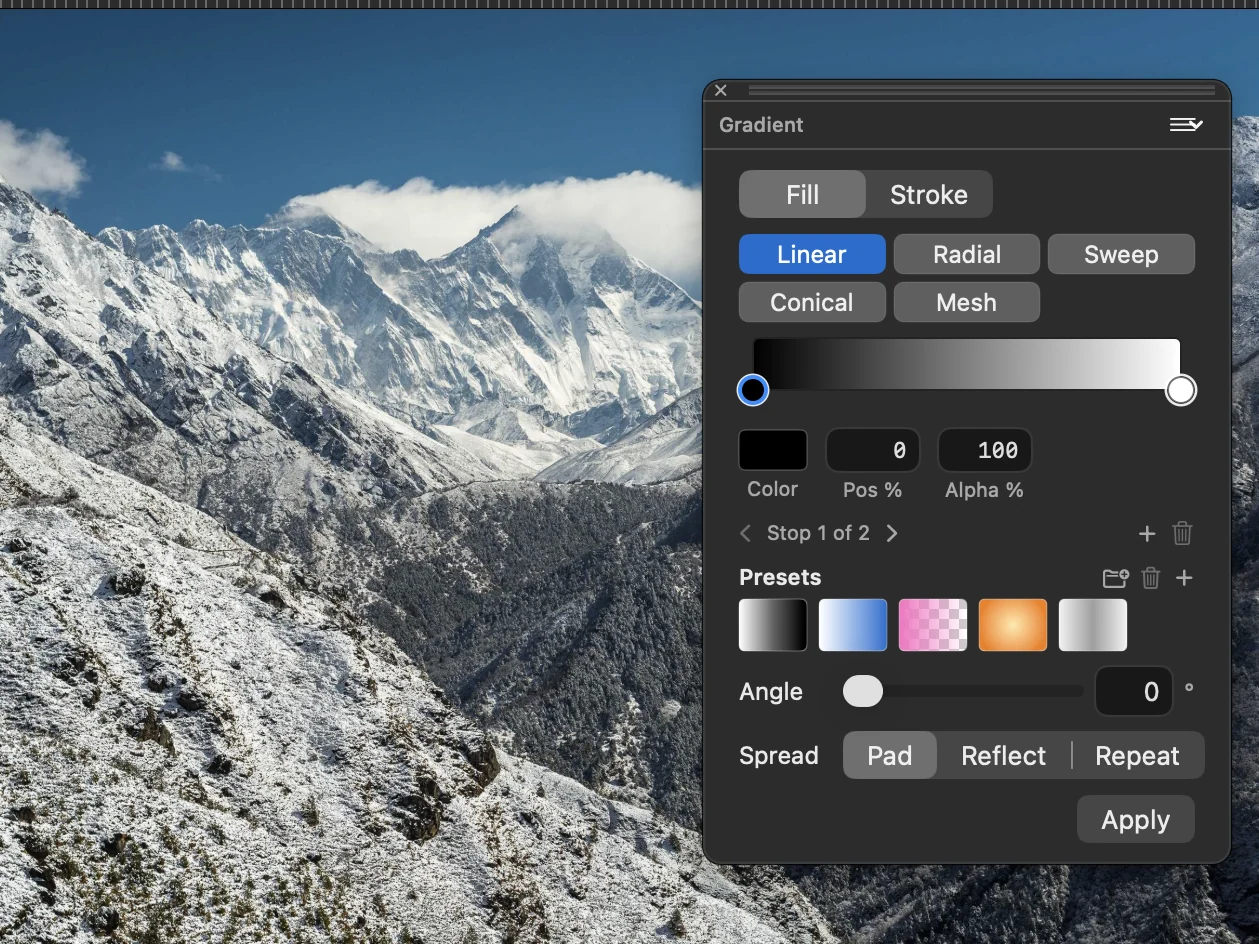The width and height of the screenshot is (1259, 944).
Task: Select the Linear gradient type
Action: (812, 254)
